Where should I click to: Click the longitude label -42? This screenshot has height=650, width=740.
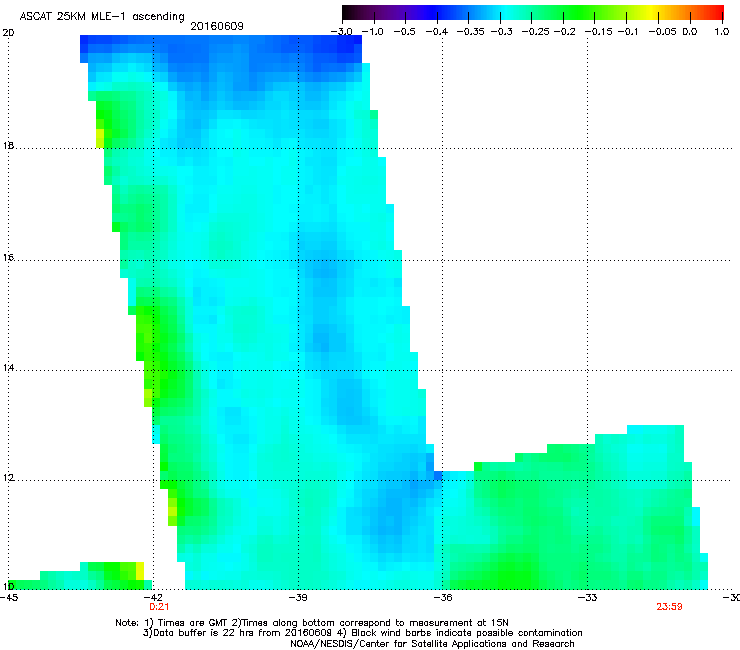click(x=153, y=598)
